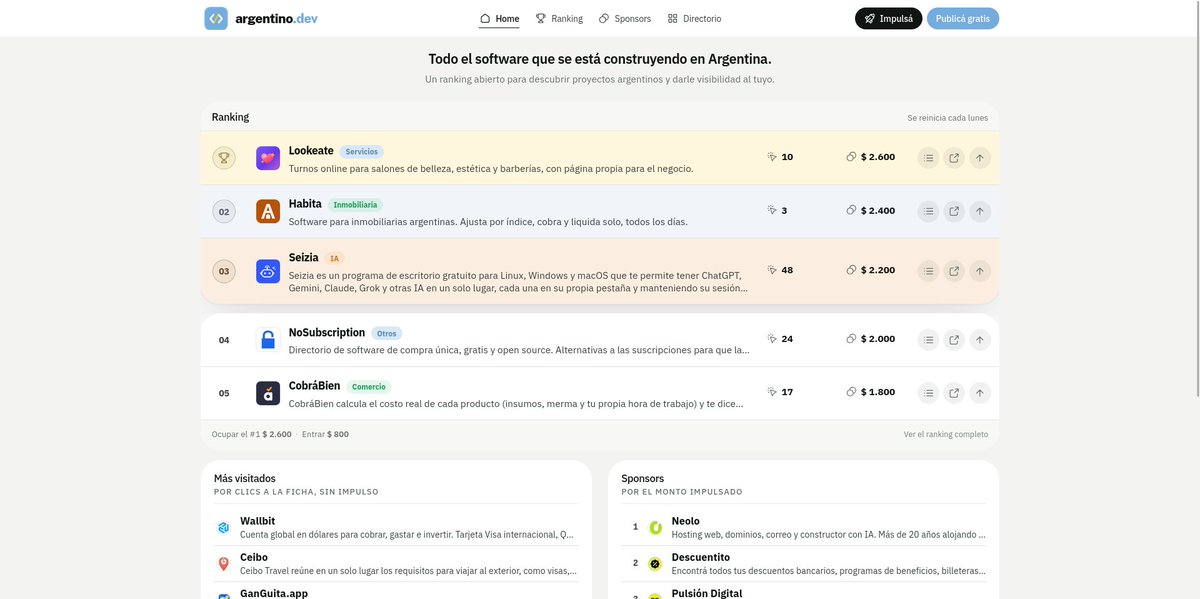Click the argentino.dev logo icon
The image size is (1200, 599).
216,18
